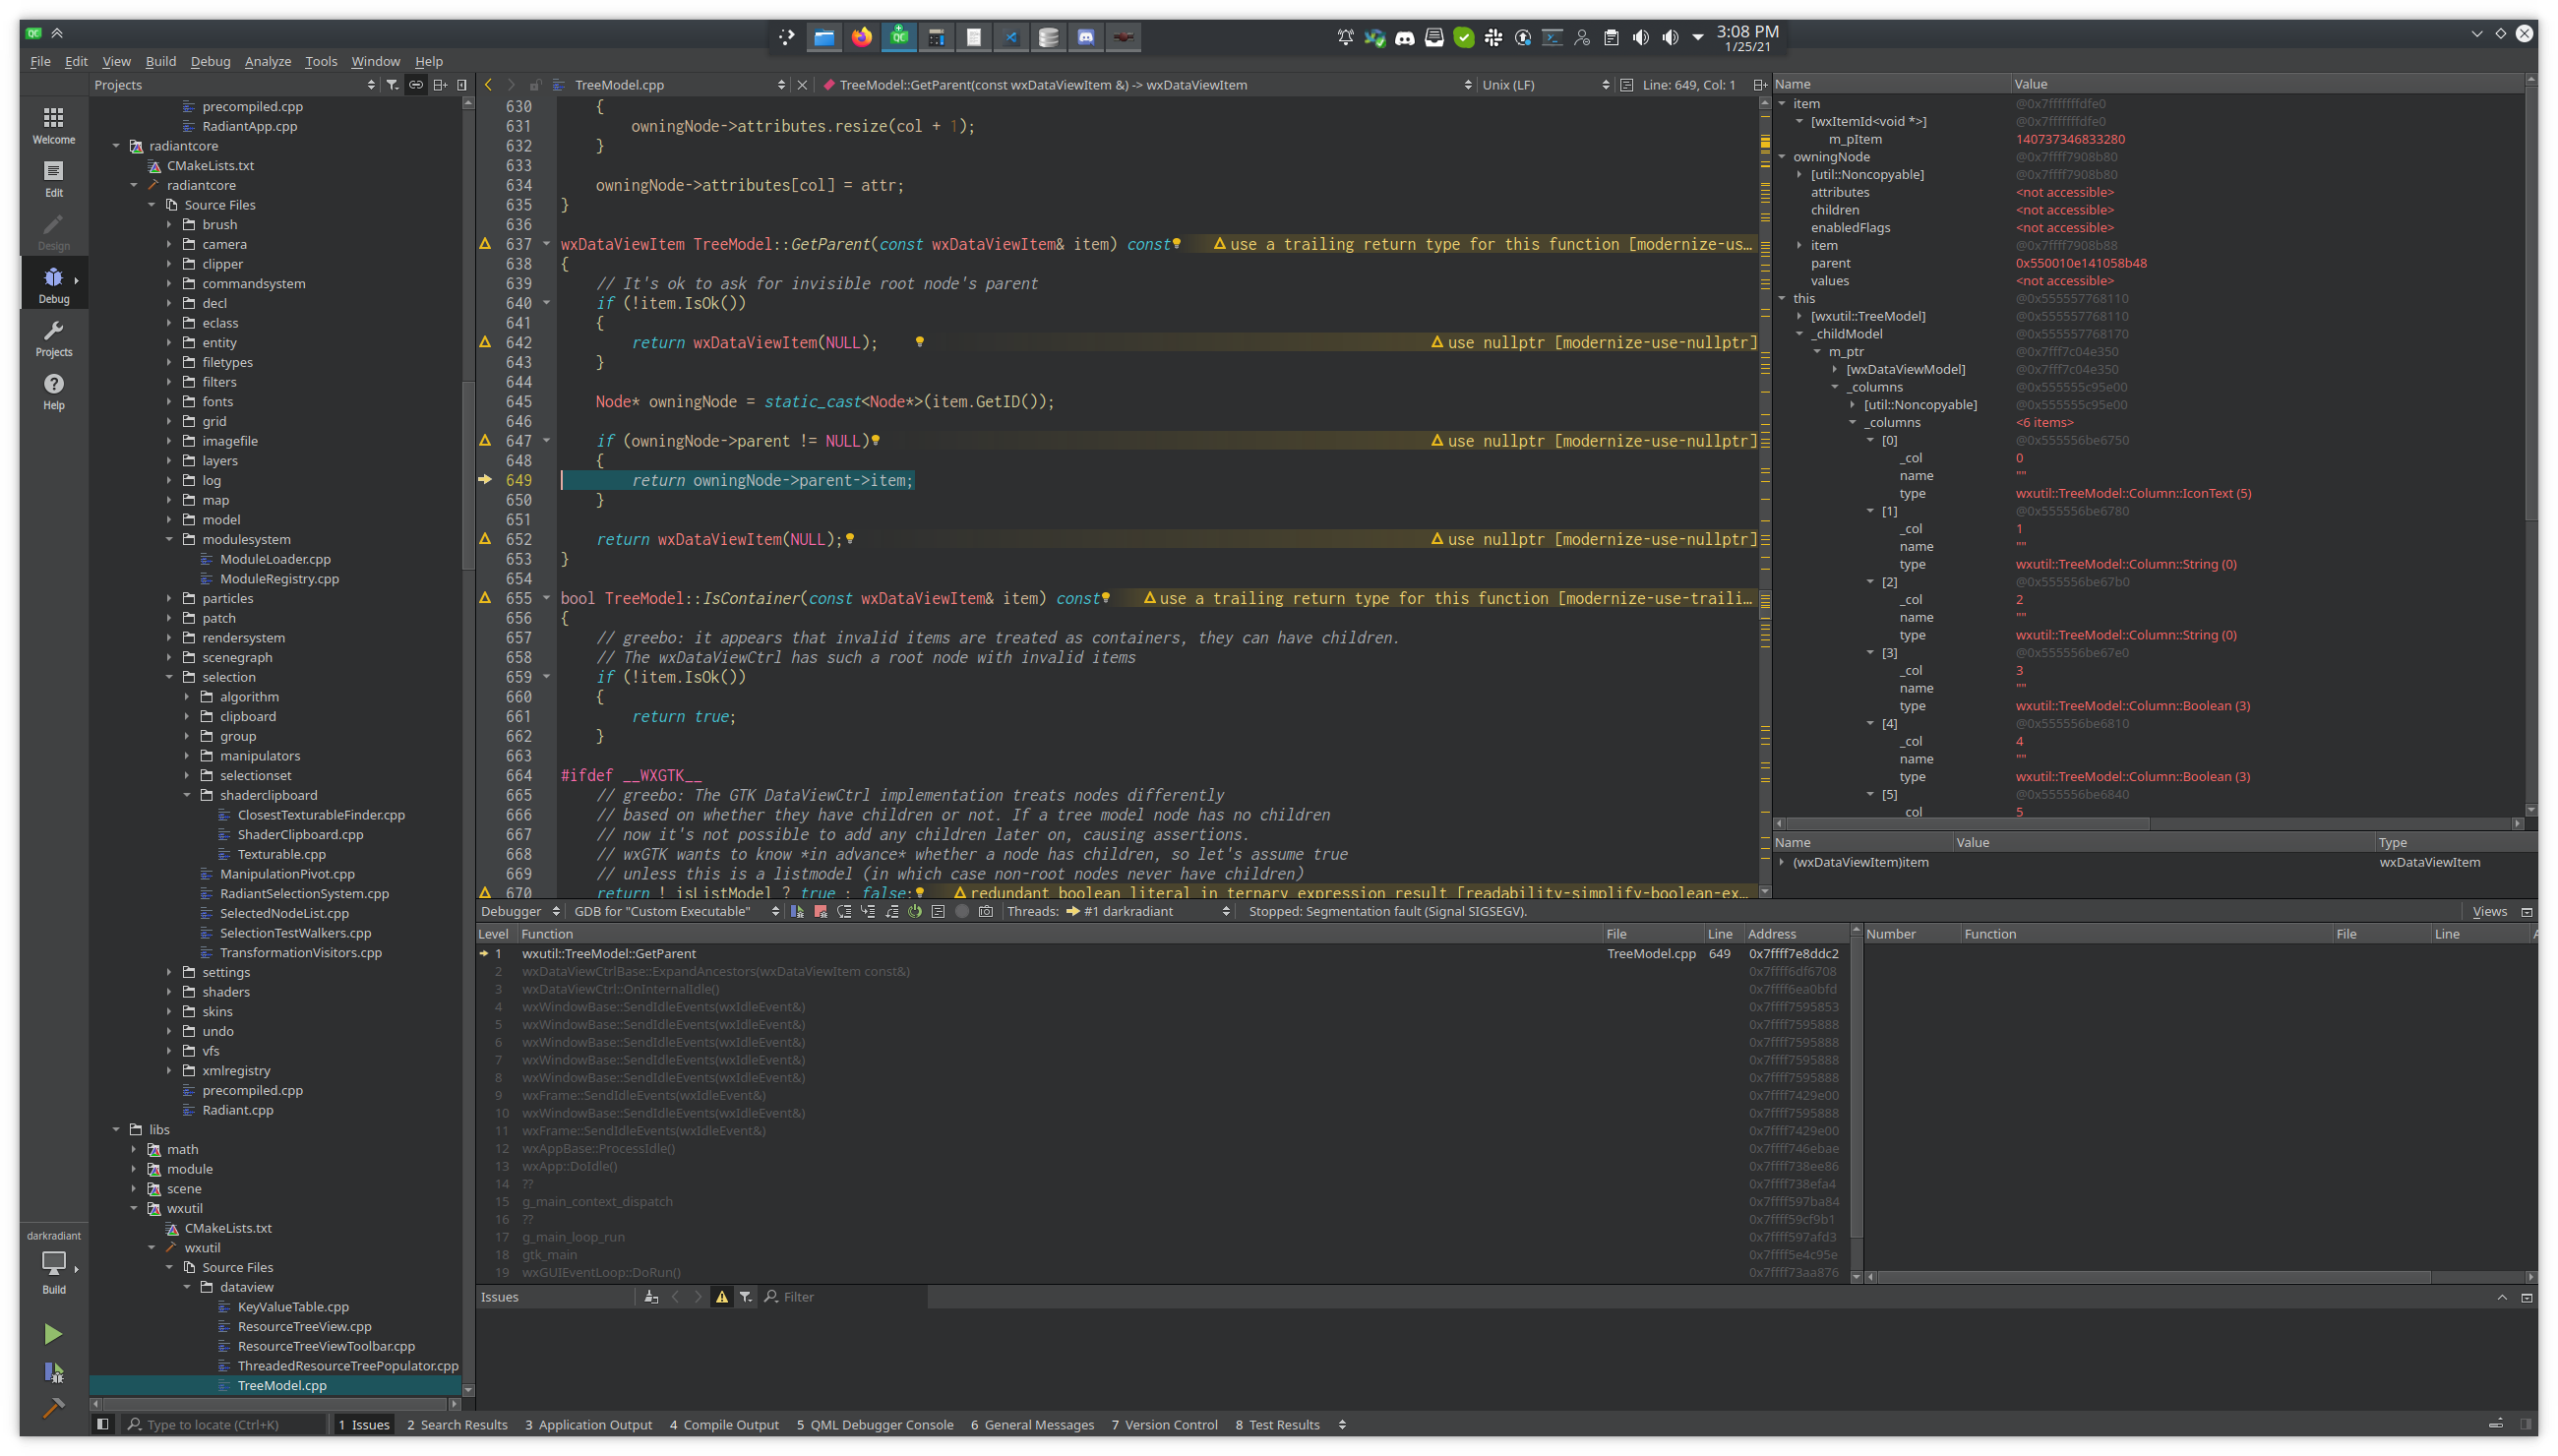Click the Step Over debugger icon

click(x=844, y=911)
